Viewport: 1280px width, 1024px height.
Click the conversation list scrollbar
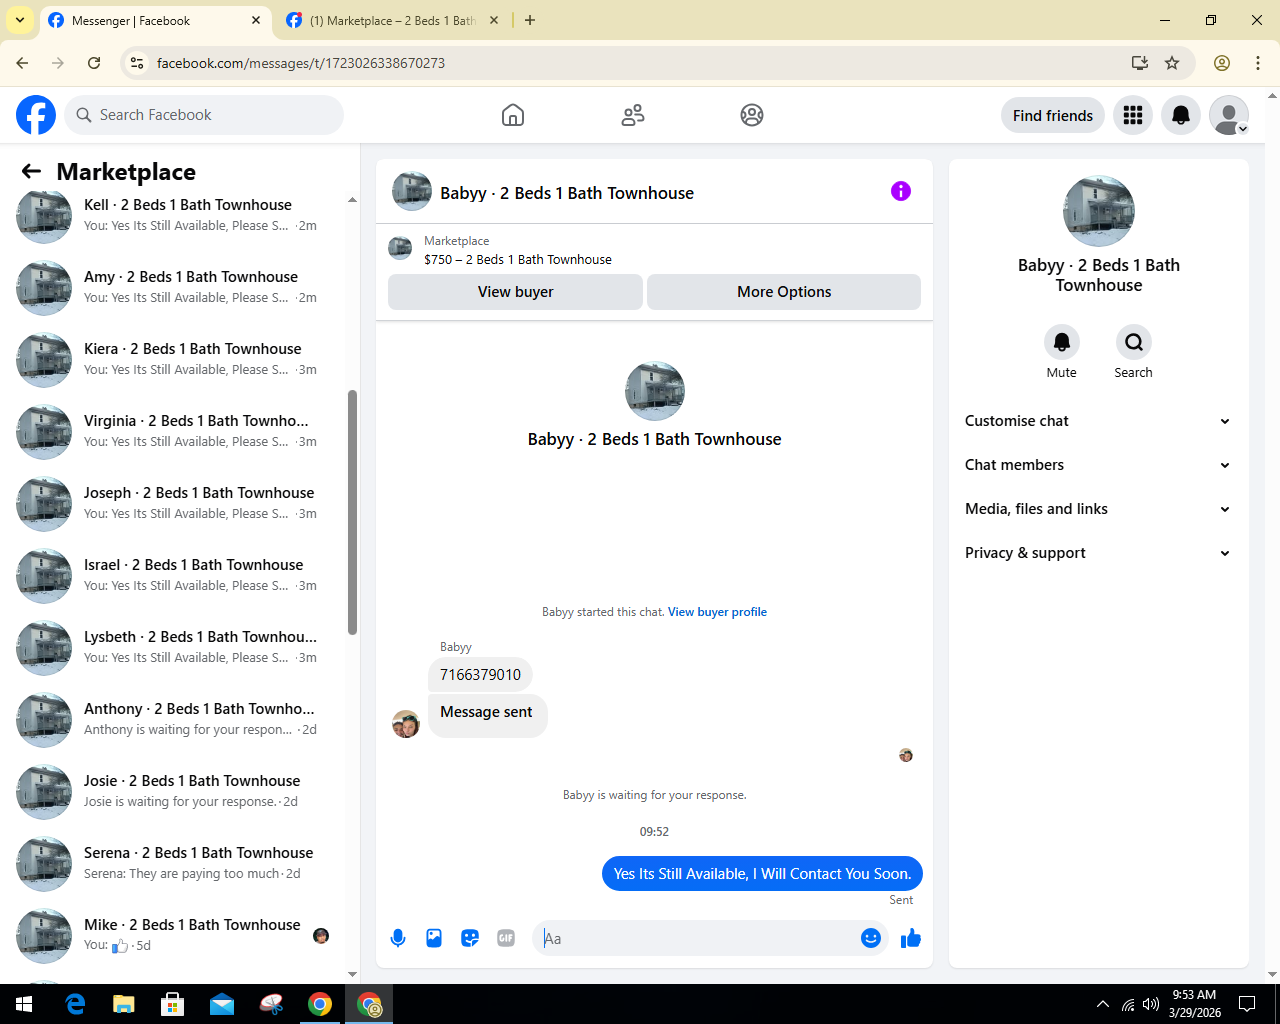tap(352, 512)
